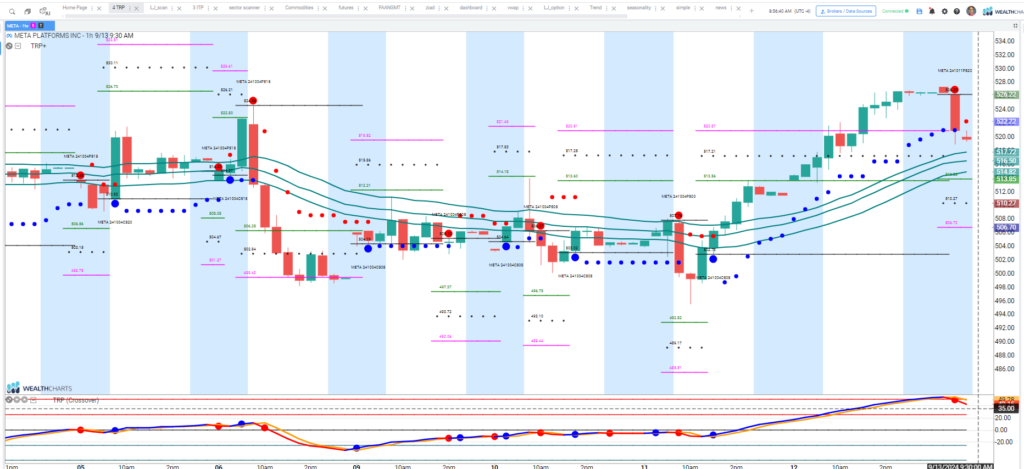
Task: Switch to the seasonality tab
Action: click(x=637, y=7)
